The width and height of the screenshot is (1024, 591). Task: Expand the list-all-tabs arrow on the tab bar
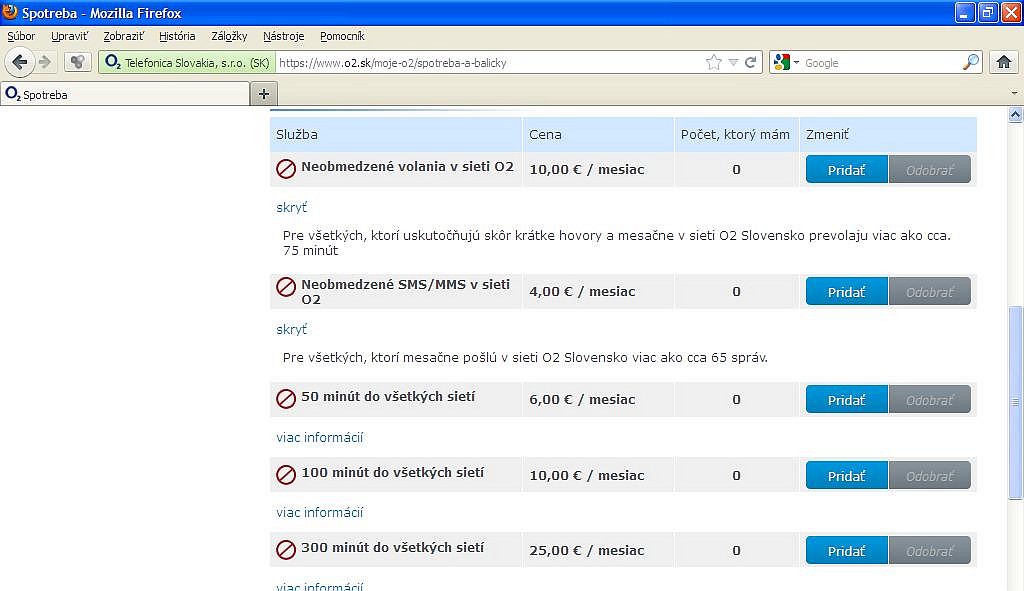1014,93
